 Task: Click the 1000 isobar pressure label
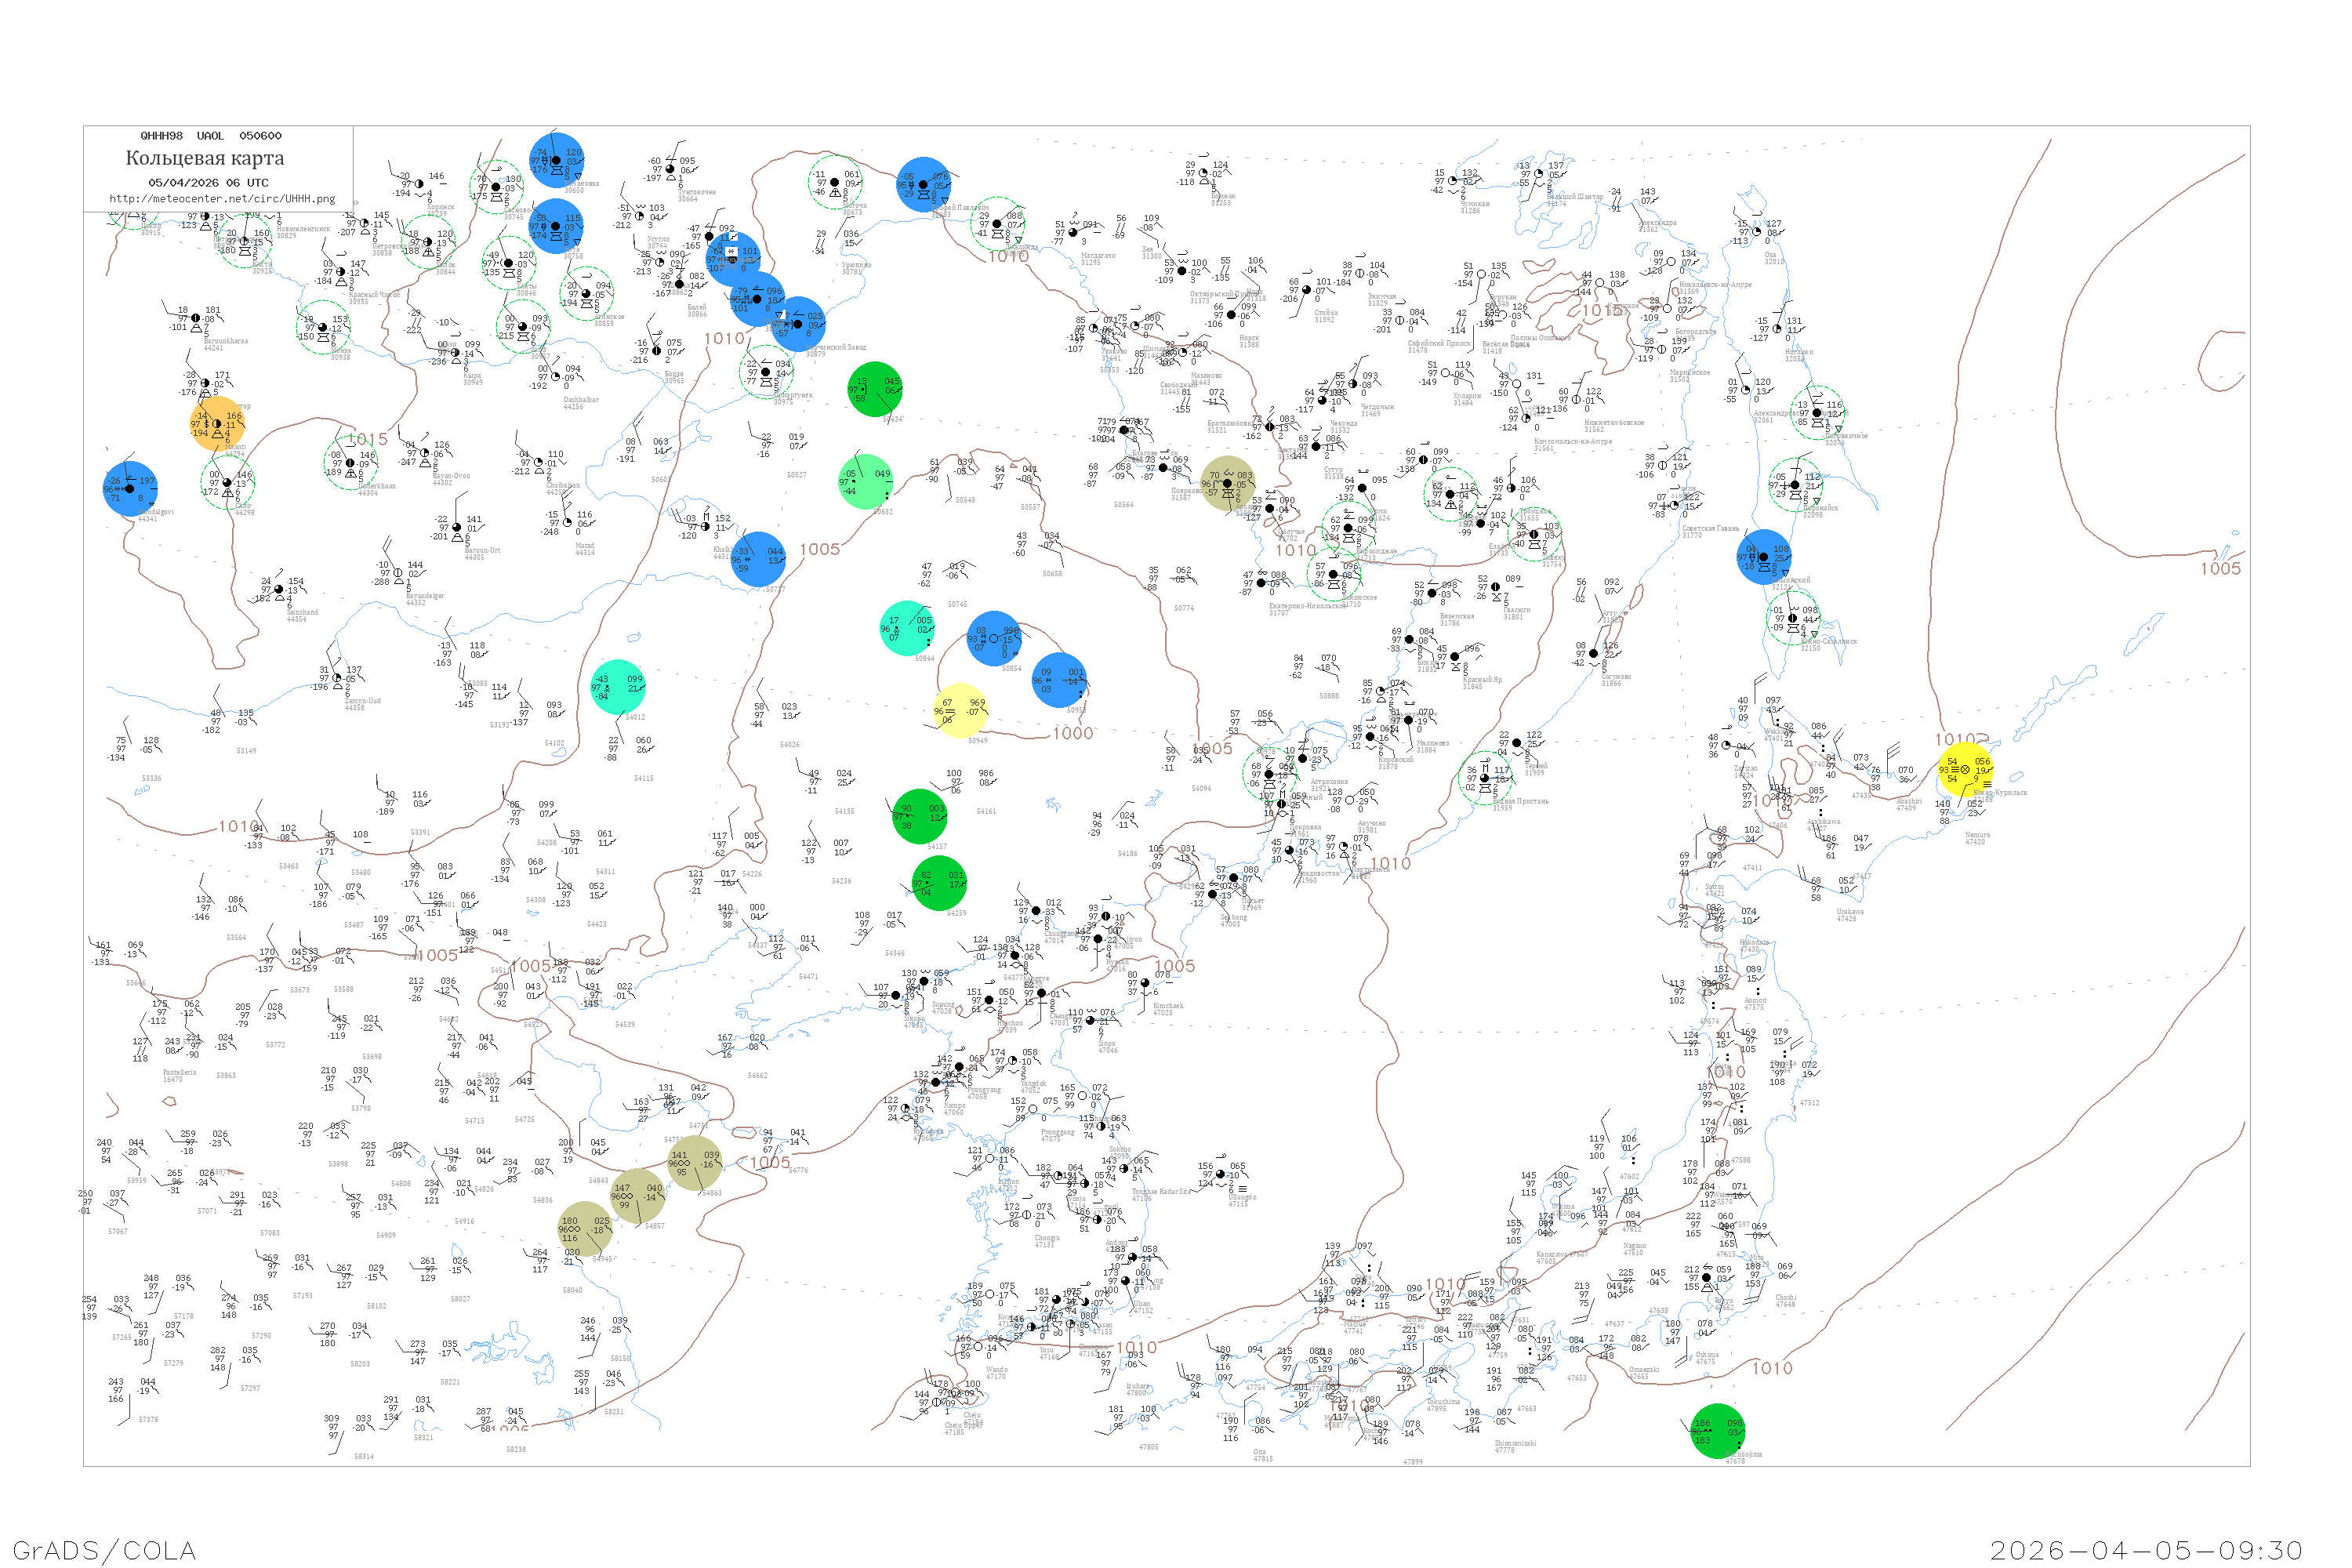pyautogui.click(x=1073, y=733)
